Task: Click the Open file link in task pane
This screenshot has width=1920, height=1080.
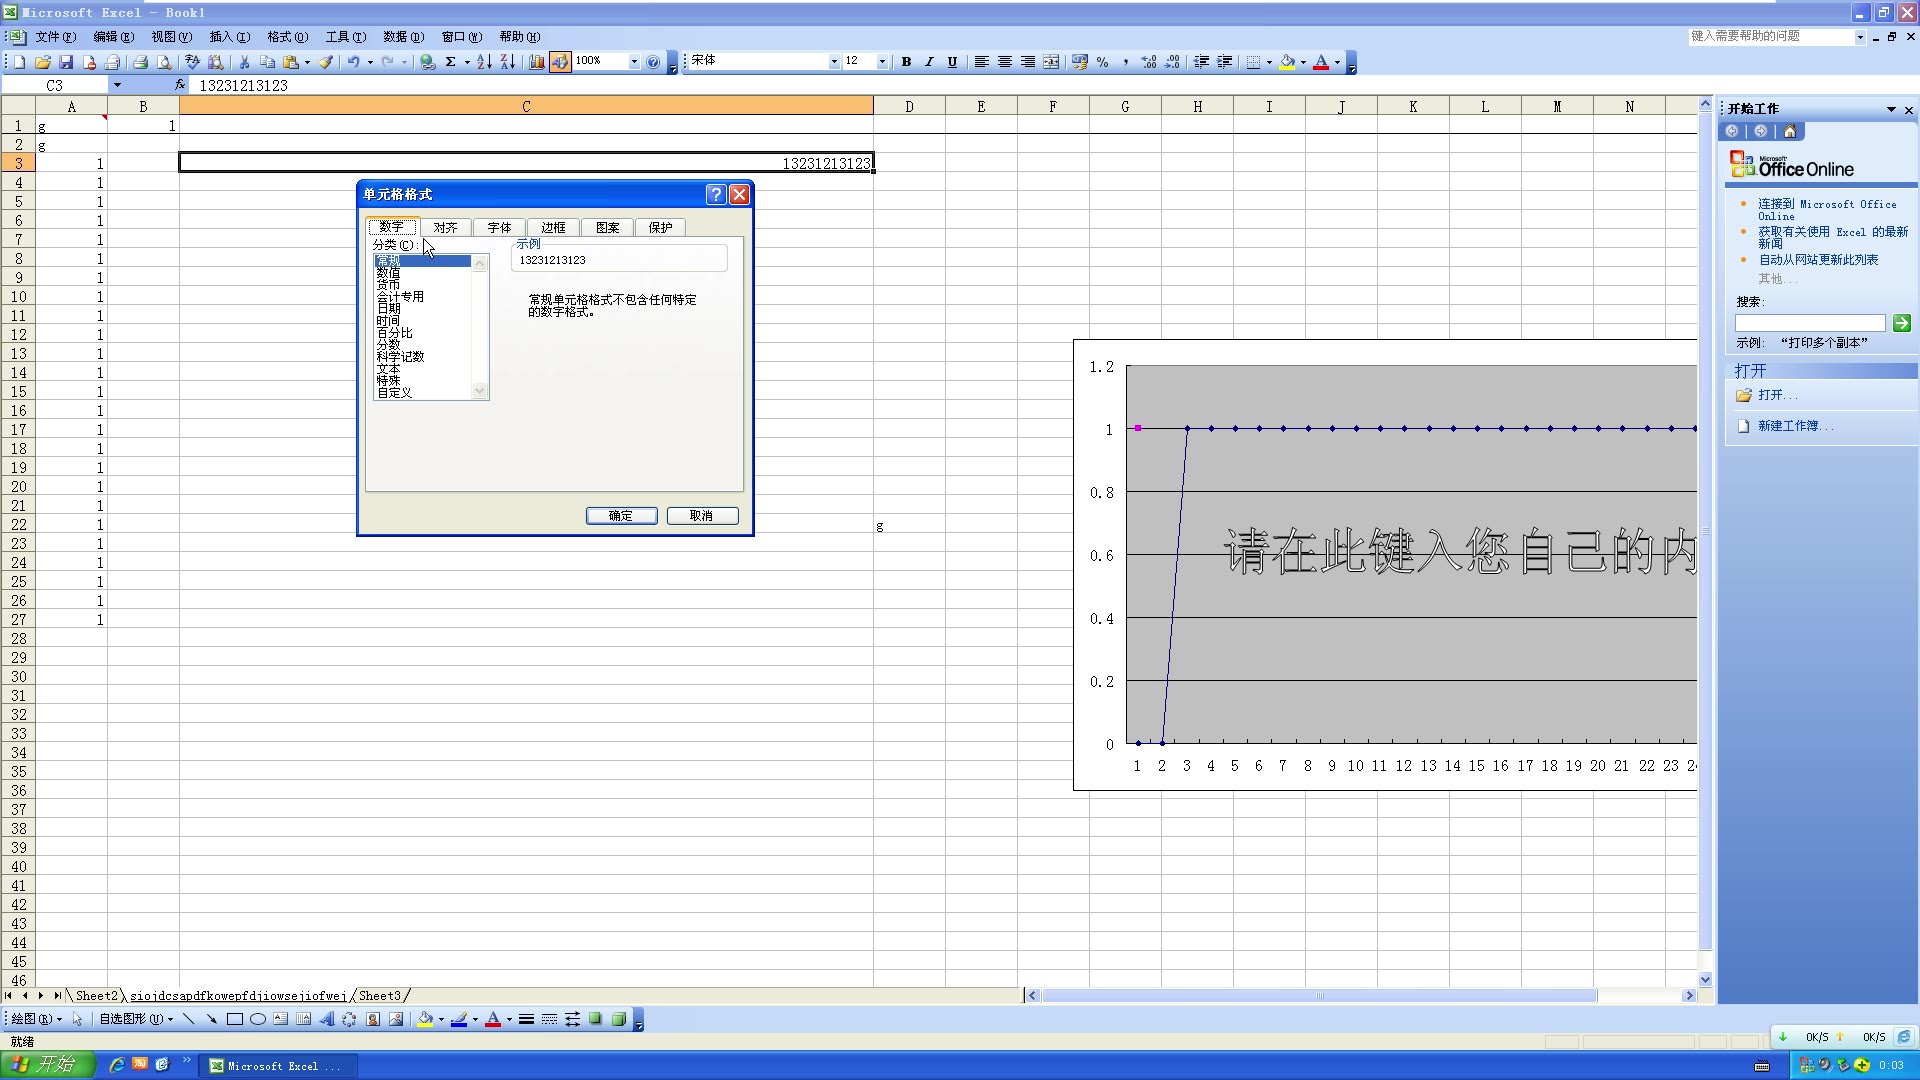Action: pos(1777,395)
